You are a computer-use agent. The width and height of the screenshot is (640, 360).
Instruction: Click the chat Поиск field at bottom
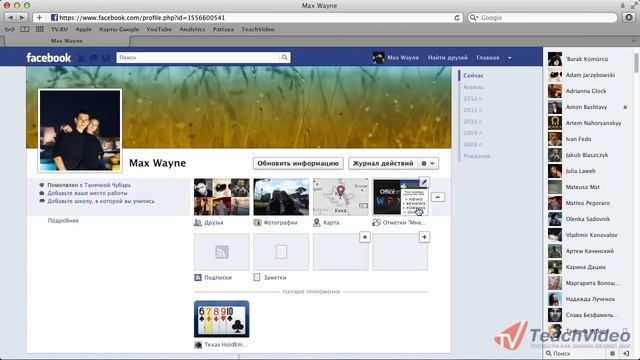click(576, 353)
